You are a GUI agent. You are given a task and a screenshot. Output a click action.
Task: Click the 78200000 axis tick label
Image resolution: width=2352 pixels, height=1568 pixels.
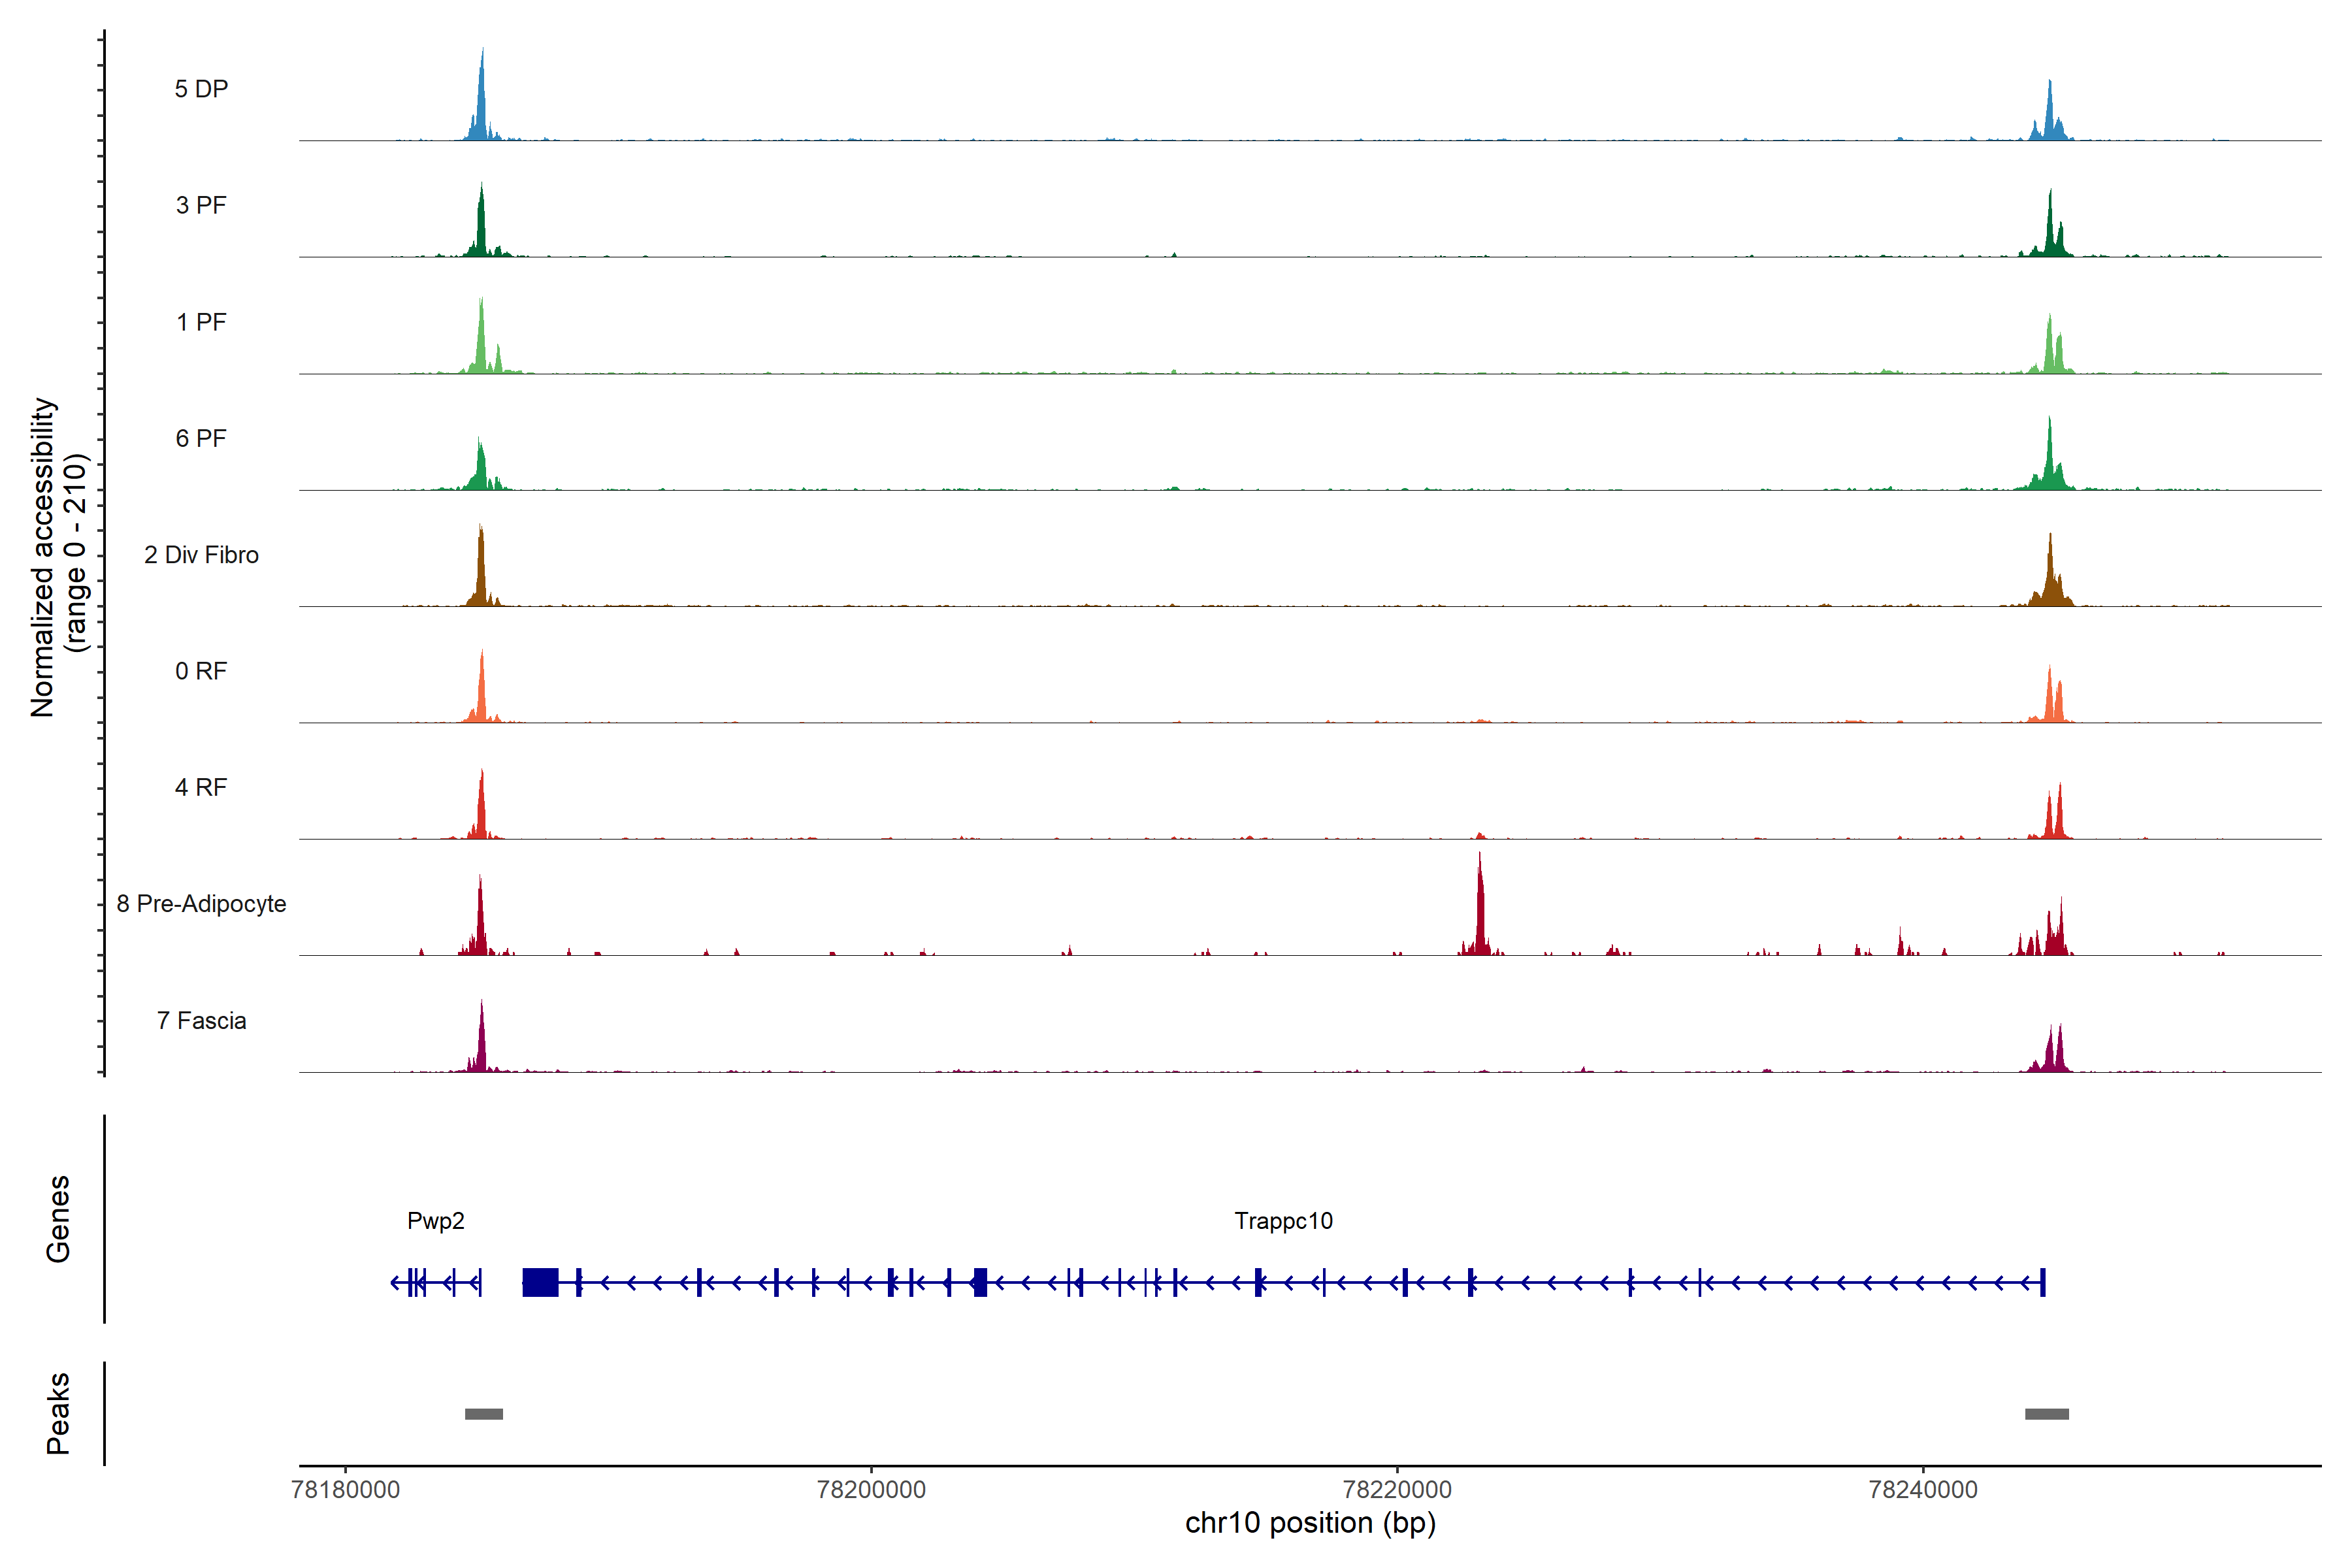(x=871, y=1490)
